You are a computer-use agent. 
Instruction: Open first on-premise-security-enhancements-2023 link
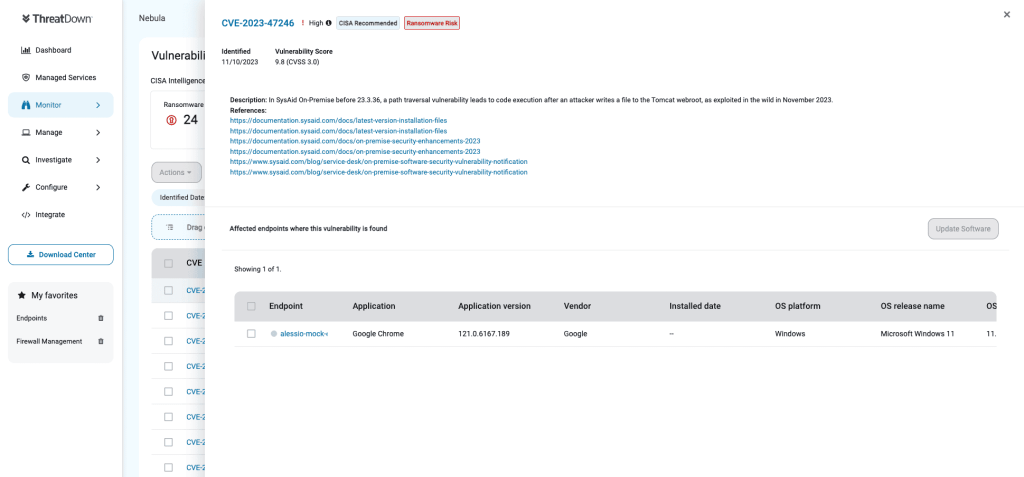pyautogui.click(x=355, y=141)
